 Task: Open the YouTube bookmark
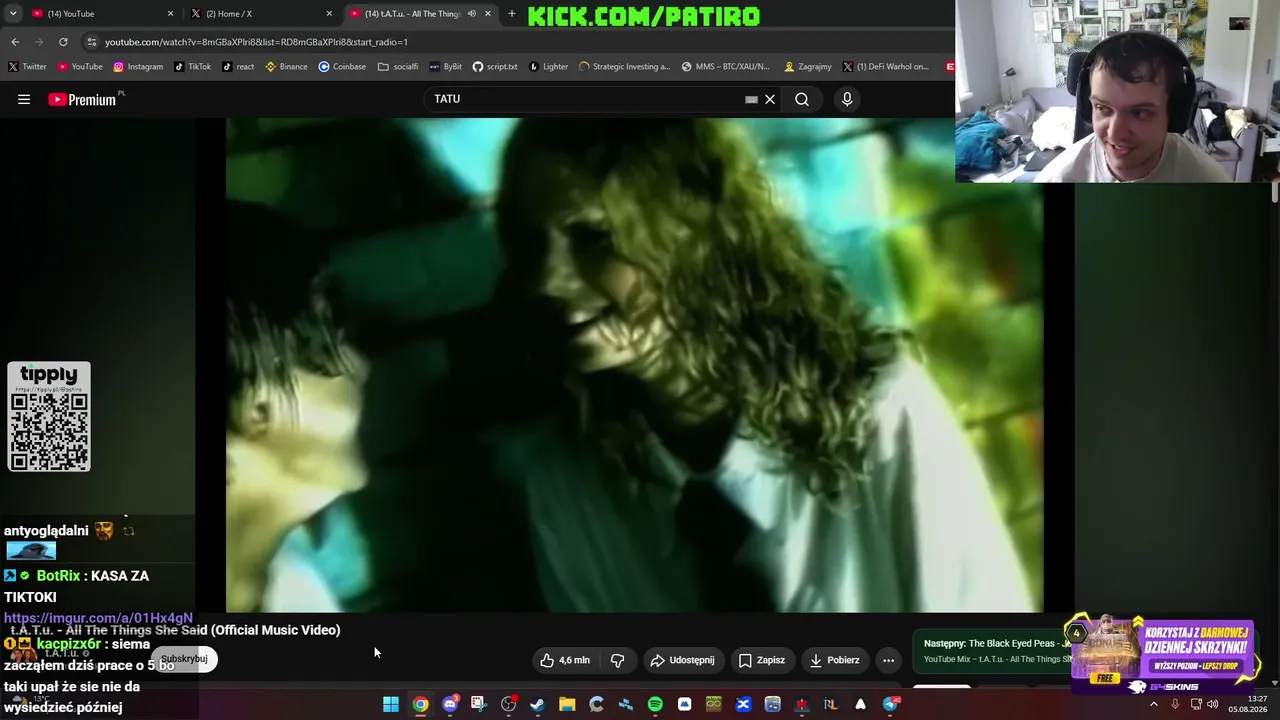[80, 67]
